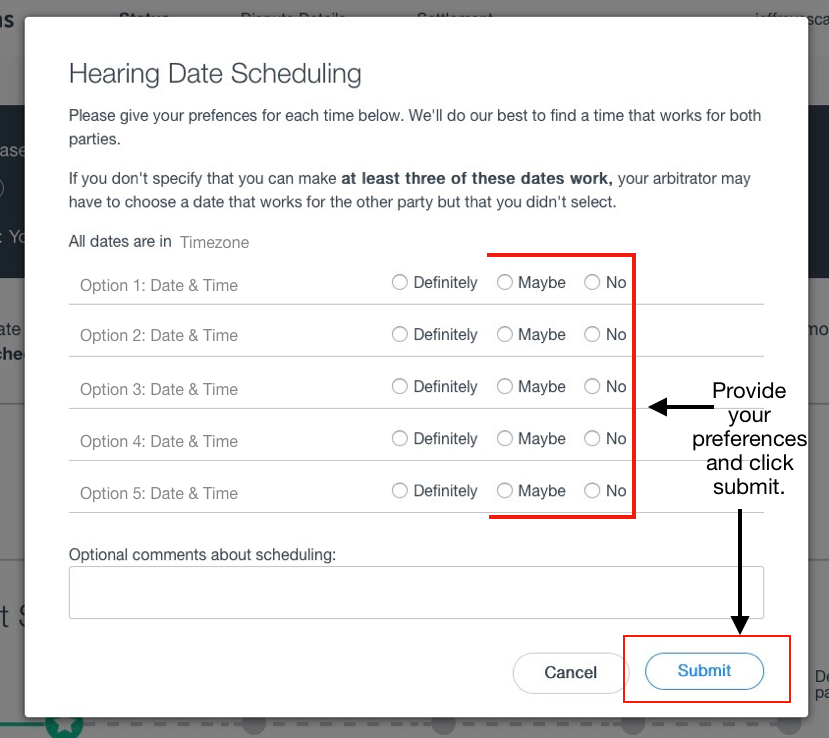
Task: Pick Maybe for Option 5
Action: click(x=505, y=491)
